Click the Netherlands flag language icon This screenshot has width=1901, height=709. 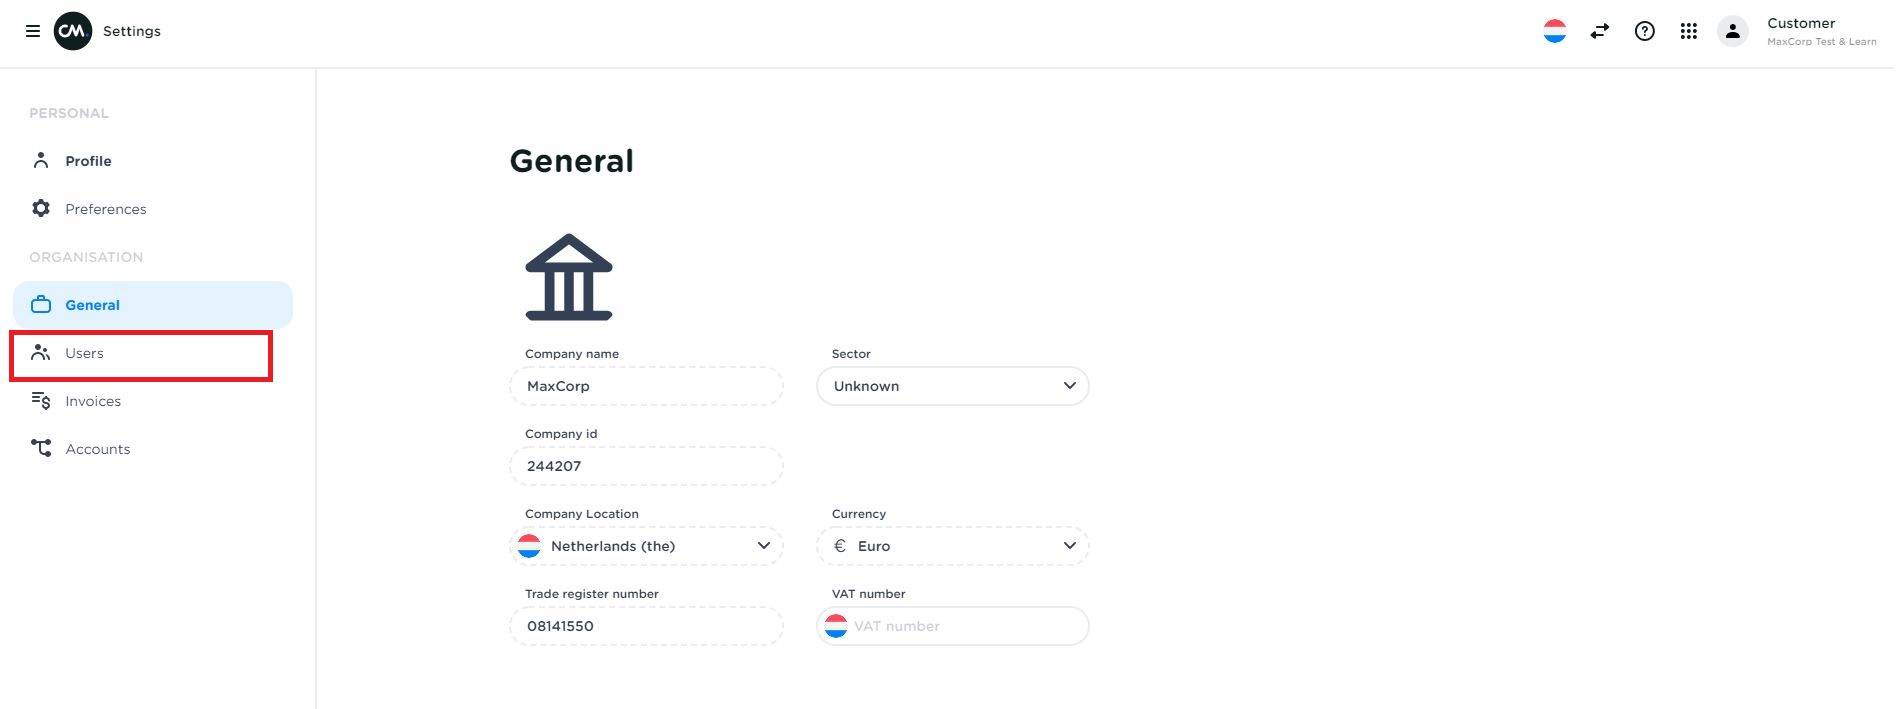coord(1554,31)
